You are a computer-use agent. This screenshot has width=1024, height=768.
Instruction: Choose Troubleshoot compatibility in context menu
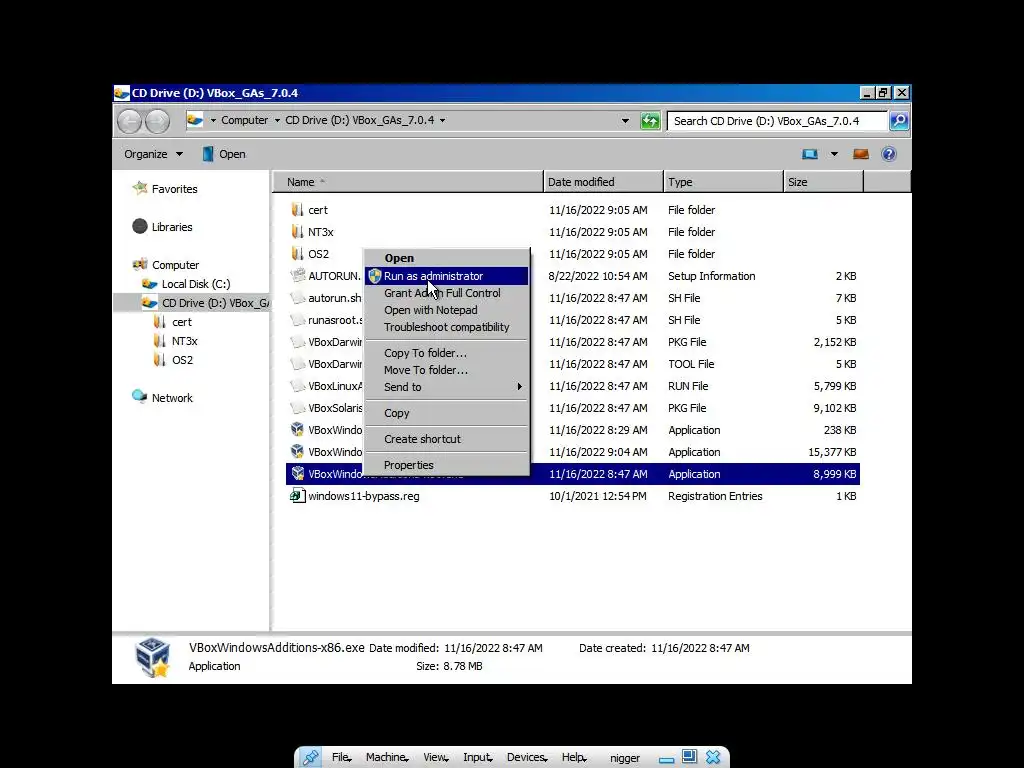pyautogui.click(x=447, y=327)
